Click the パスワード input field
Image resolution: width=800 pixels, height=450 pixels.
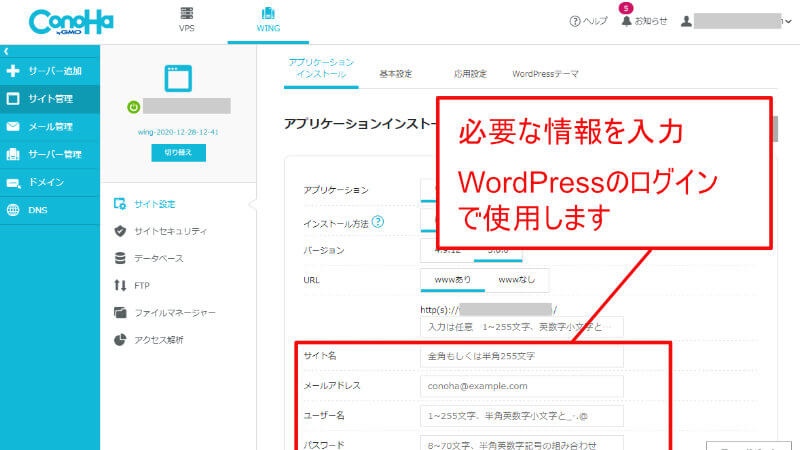click(521, 443)
